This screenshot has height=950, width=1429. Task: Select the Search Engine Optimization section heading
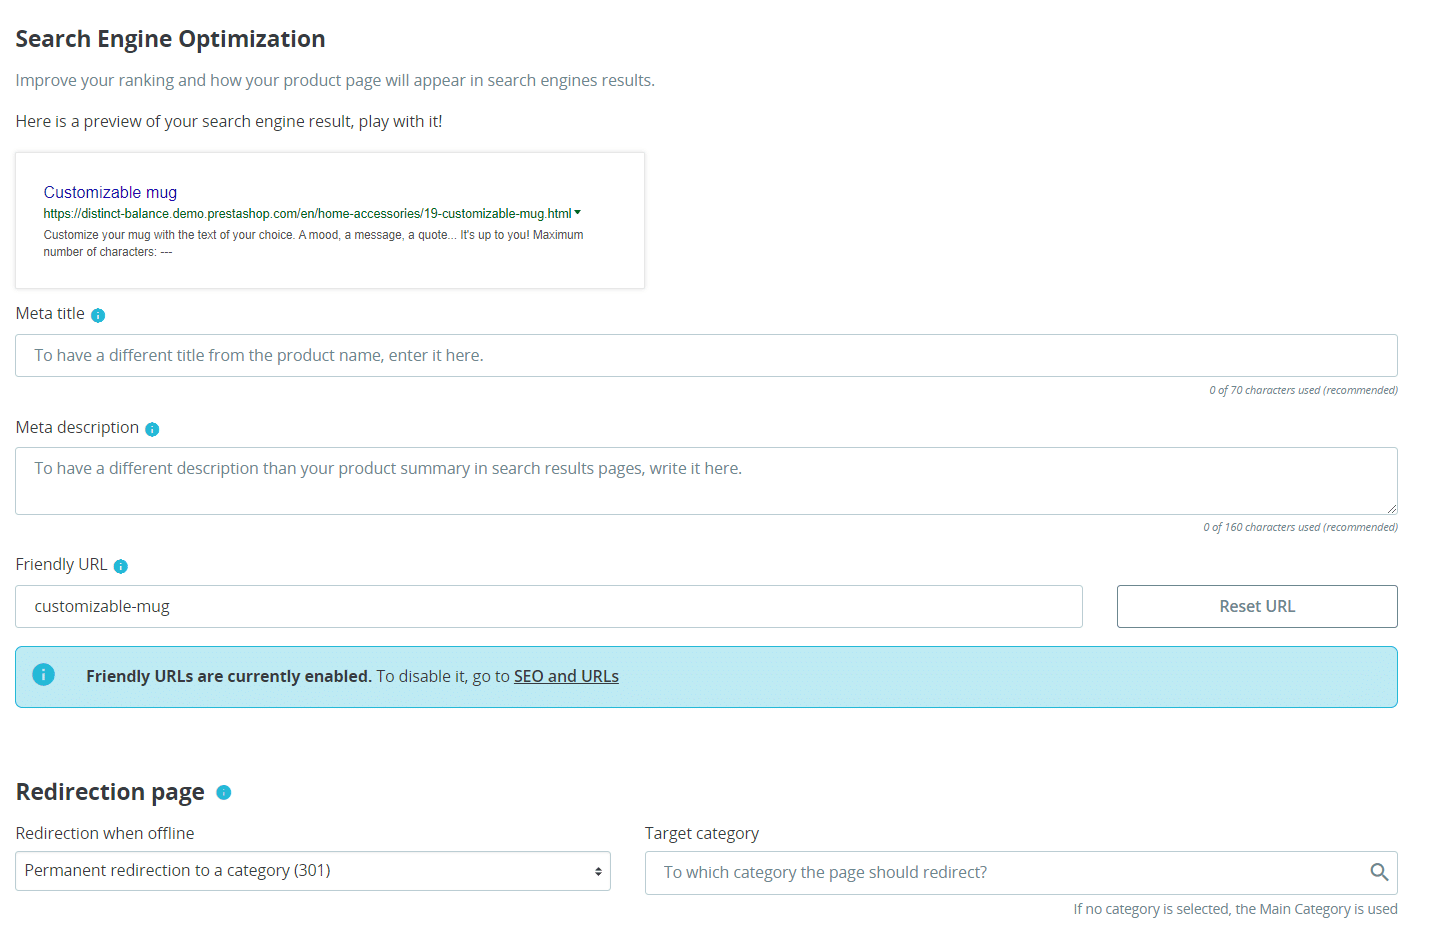(x=169, y=38)
